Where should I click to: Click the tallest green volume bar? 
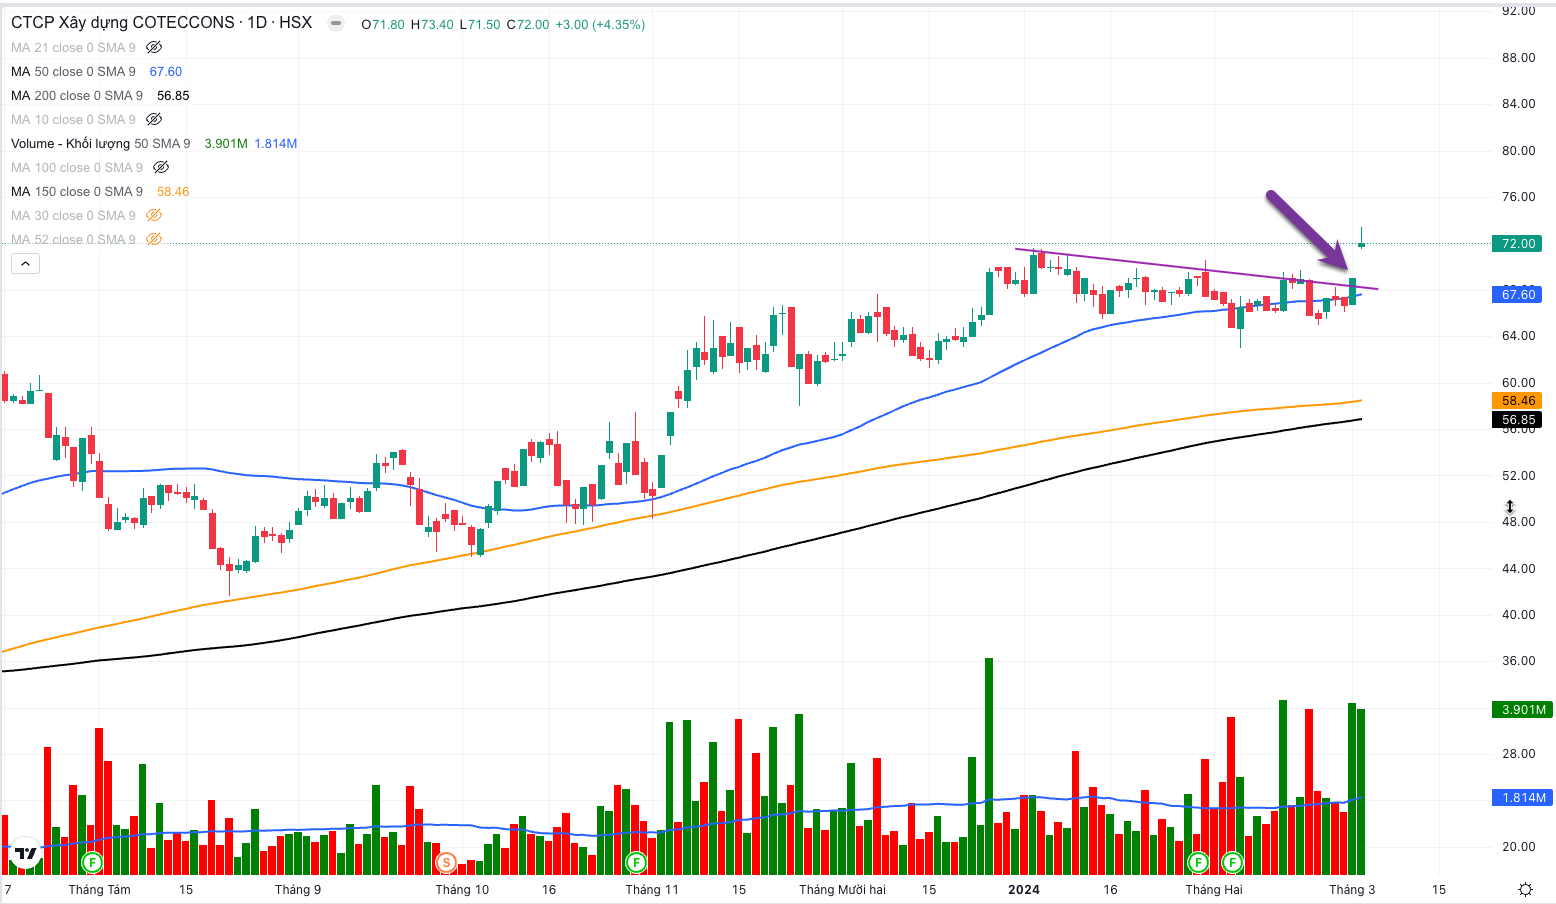pyautogui.click(x=989, y=766)
